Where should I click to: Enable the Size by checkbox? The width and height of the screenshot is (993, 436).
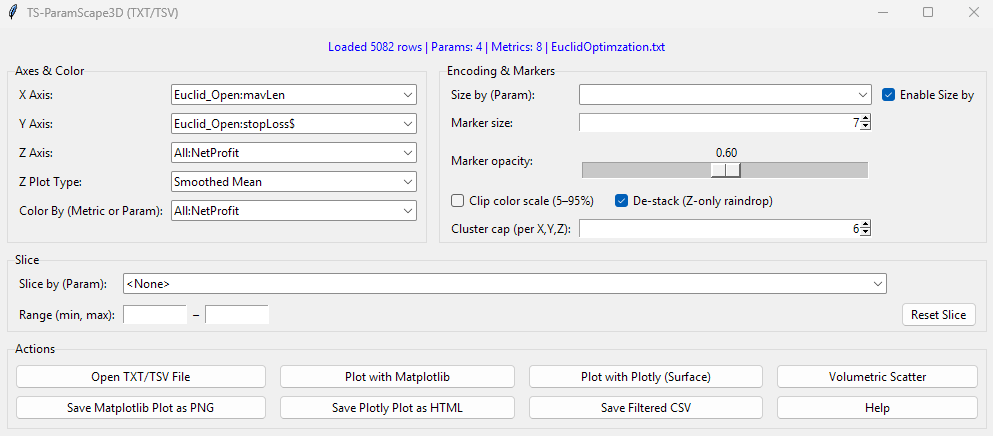889,95
